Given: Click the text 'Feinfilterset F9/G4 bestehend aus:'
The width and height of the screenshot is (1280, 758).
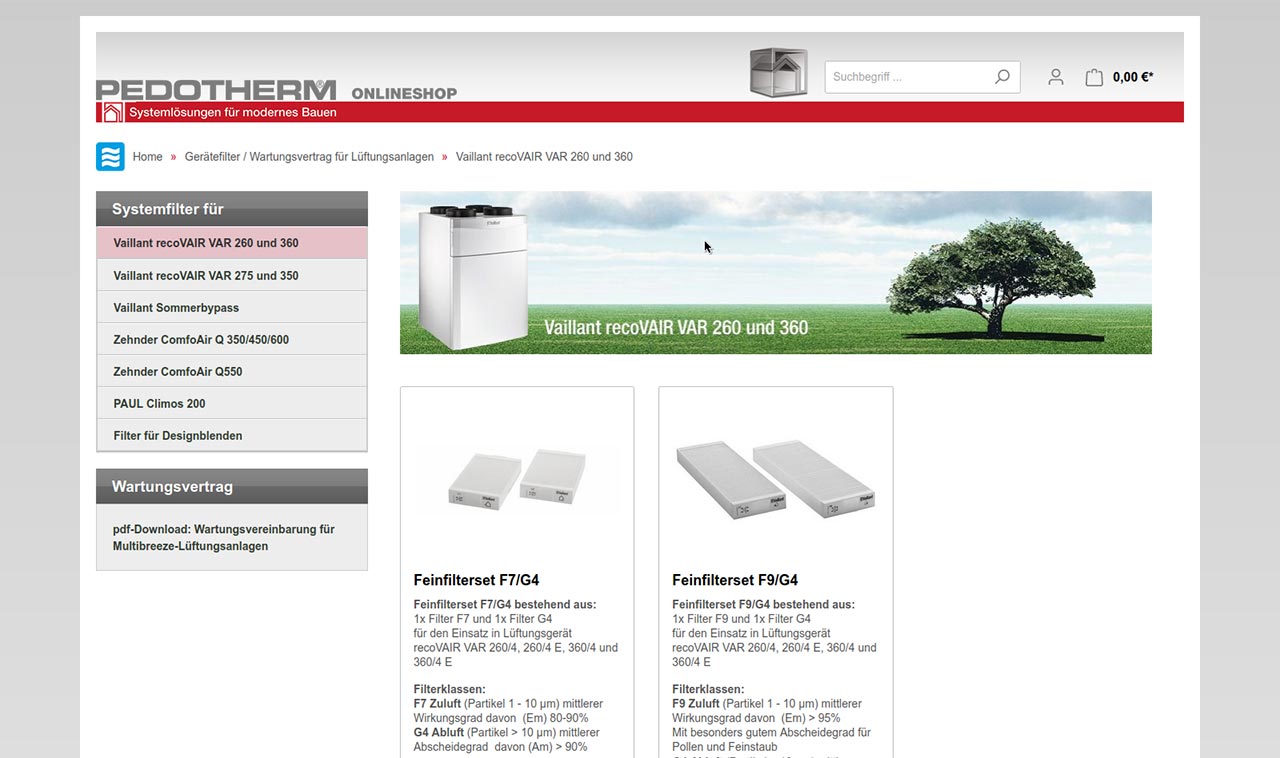Looking at the screenshot, I should 764,605.
